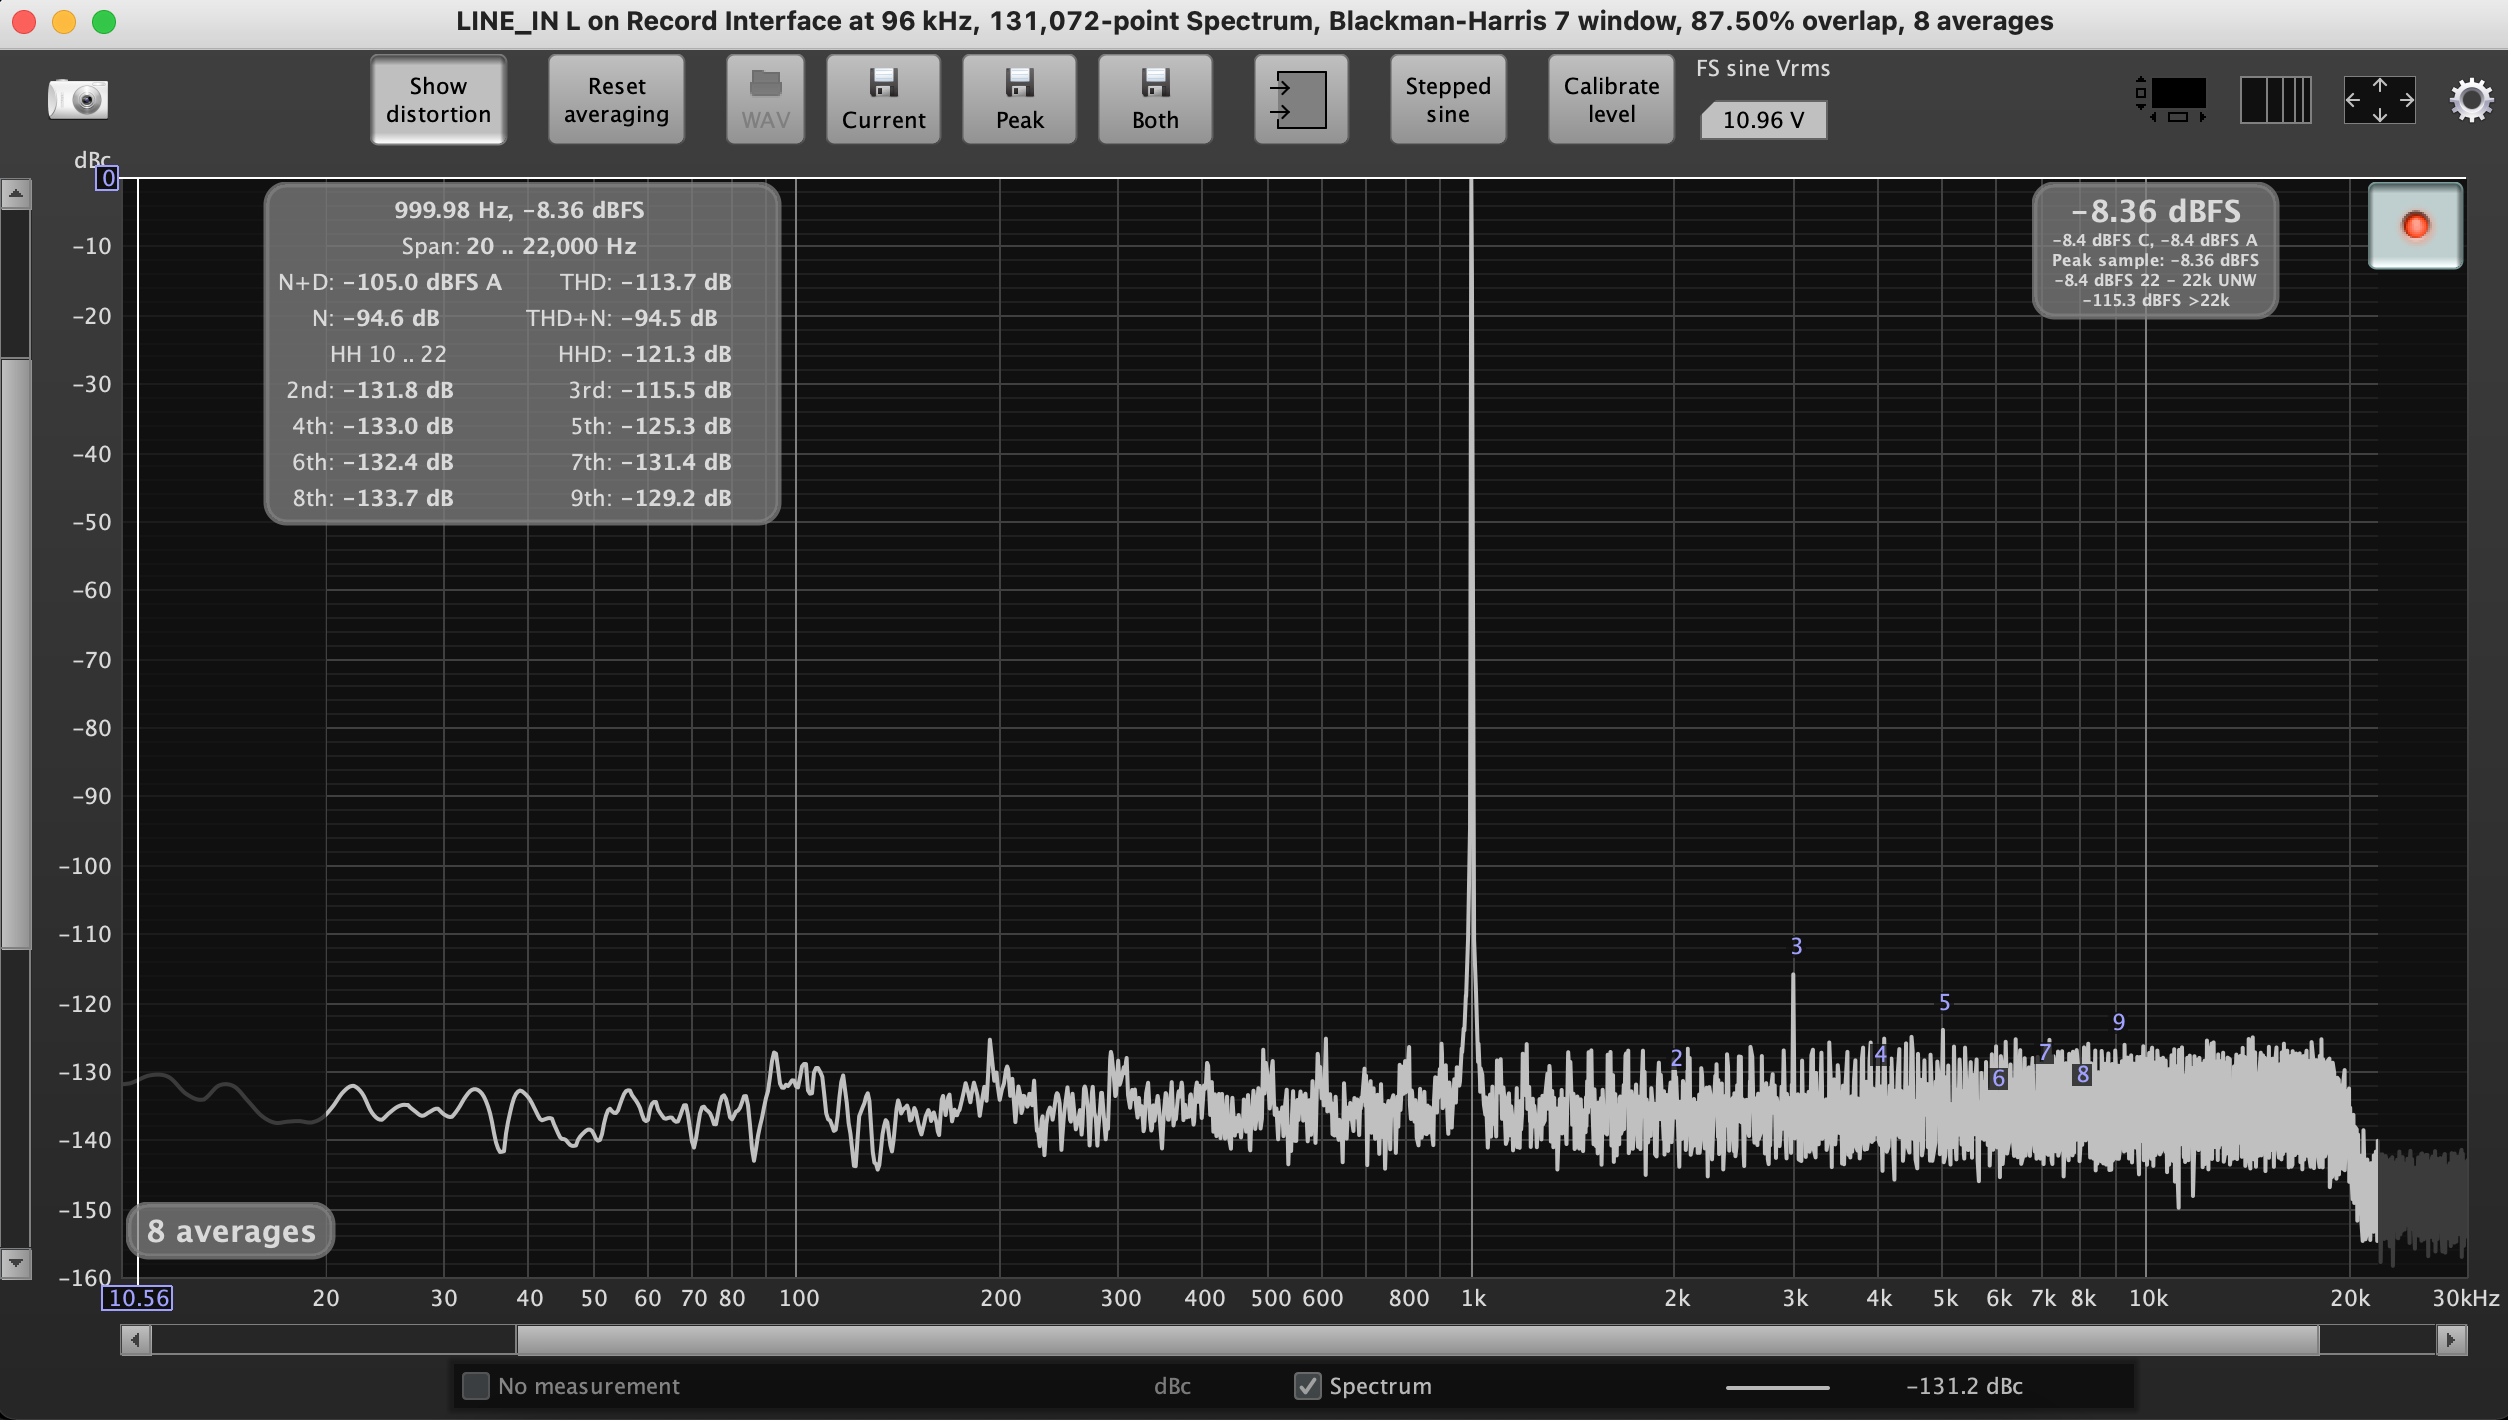The height and width of the screenshot is (1420, 2508).
Task: Click the red record button
Action: (2415, 226)
